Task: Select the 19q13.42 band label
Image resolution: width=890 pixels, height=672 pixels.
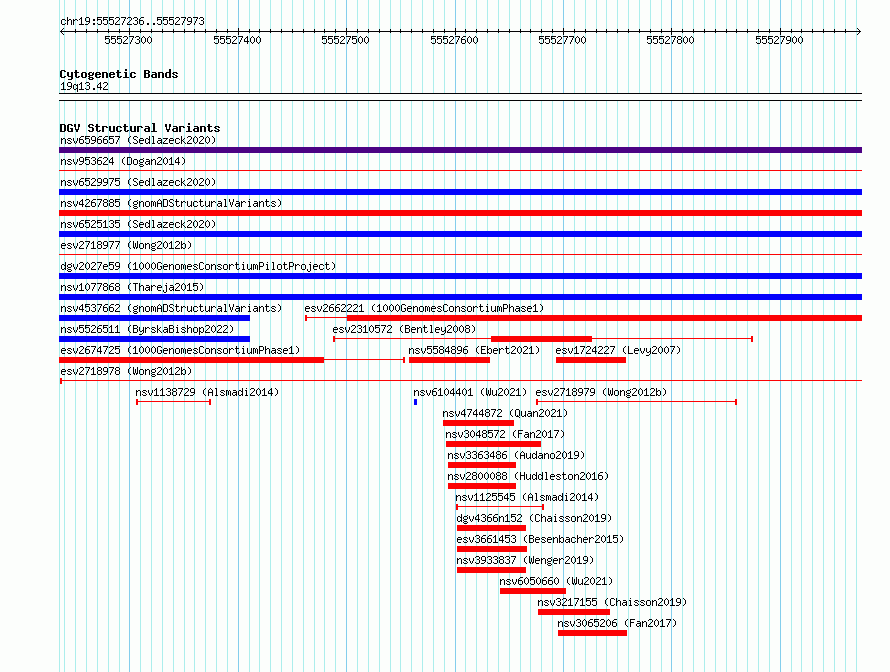Action: [x=84, y=86]
